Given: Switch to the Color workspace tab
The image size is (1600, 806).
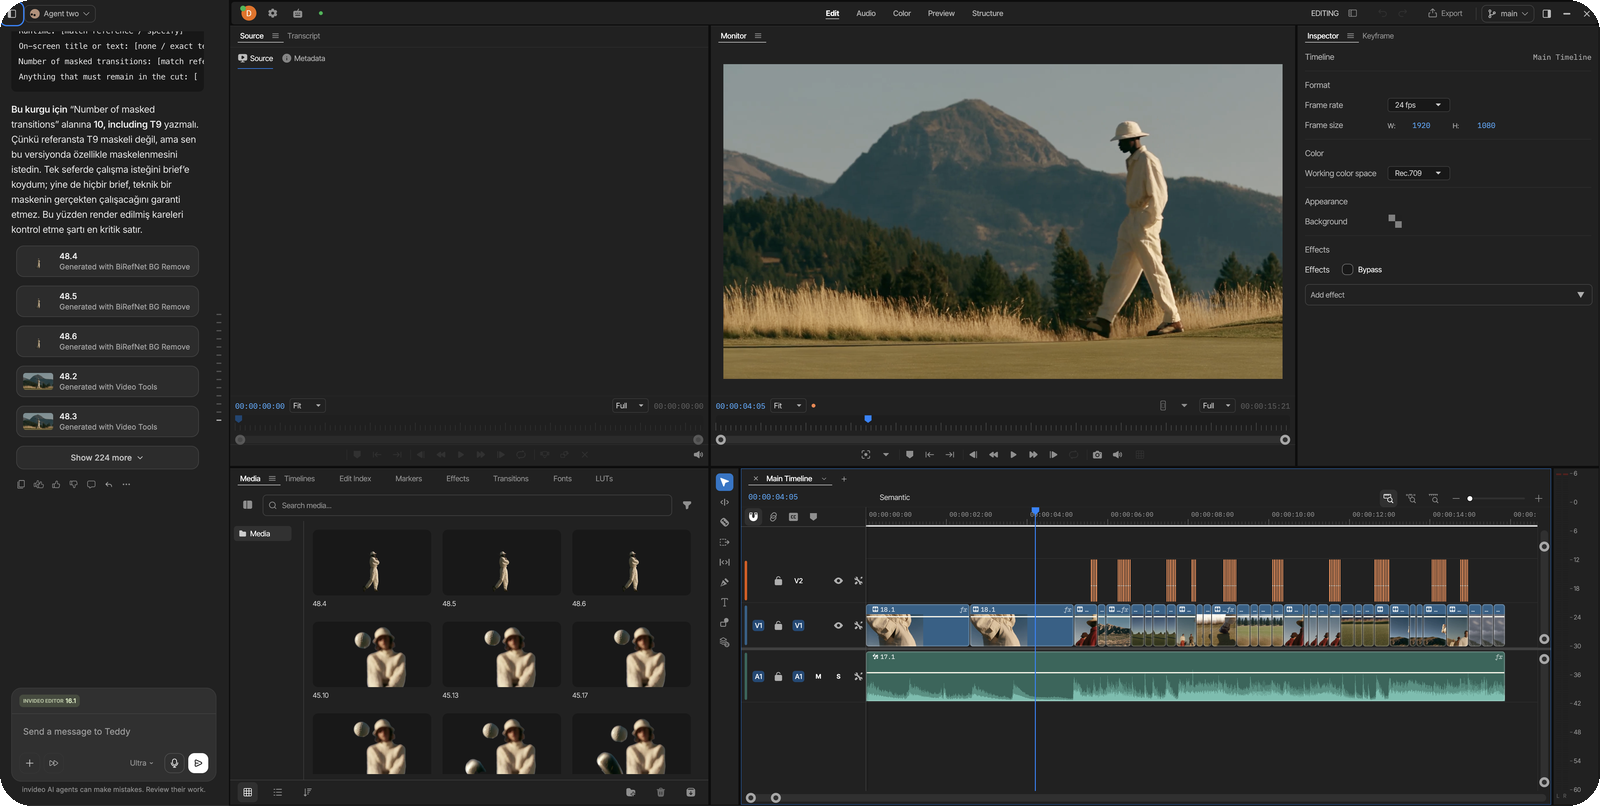Looking at the screenshot, I should tap(902, 13).
